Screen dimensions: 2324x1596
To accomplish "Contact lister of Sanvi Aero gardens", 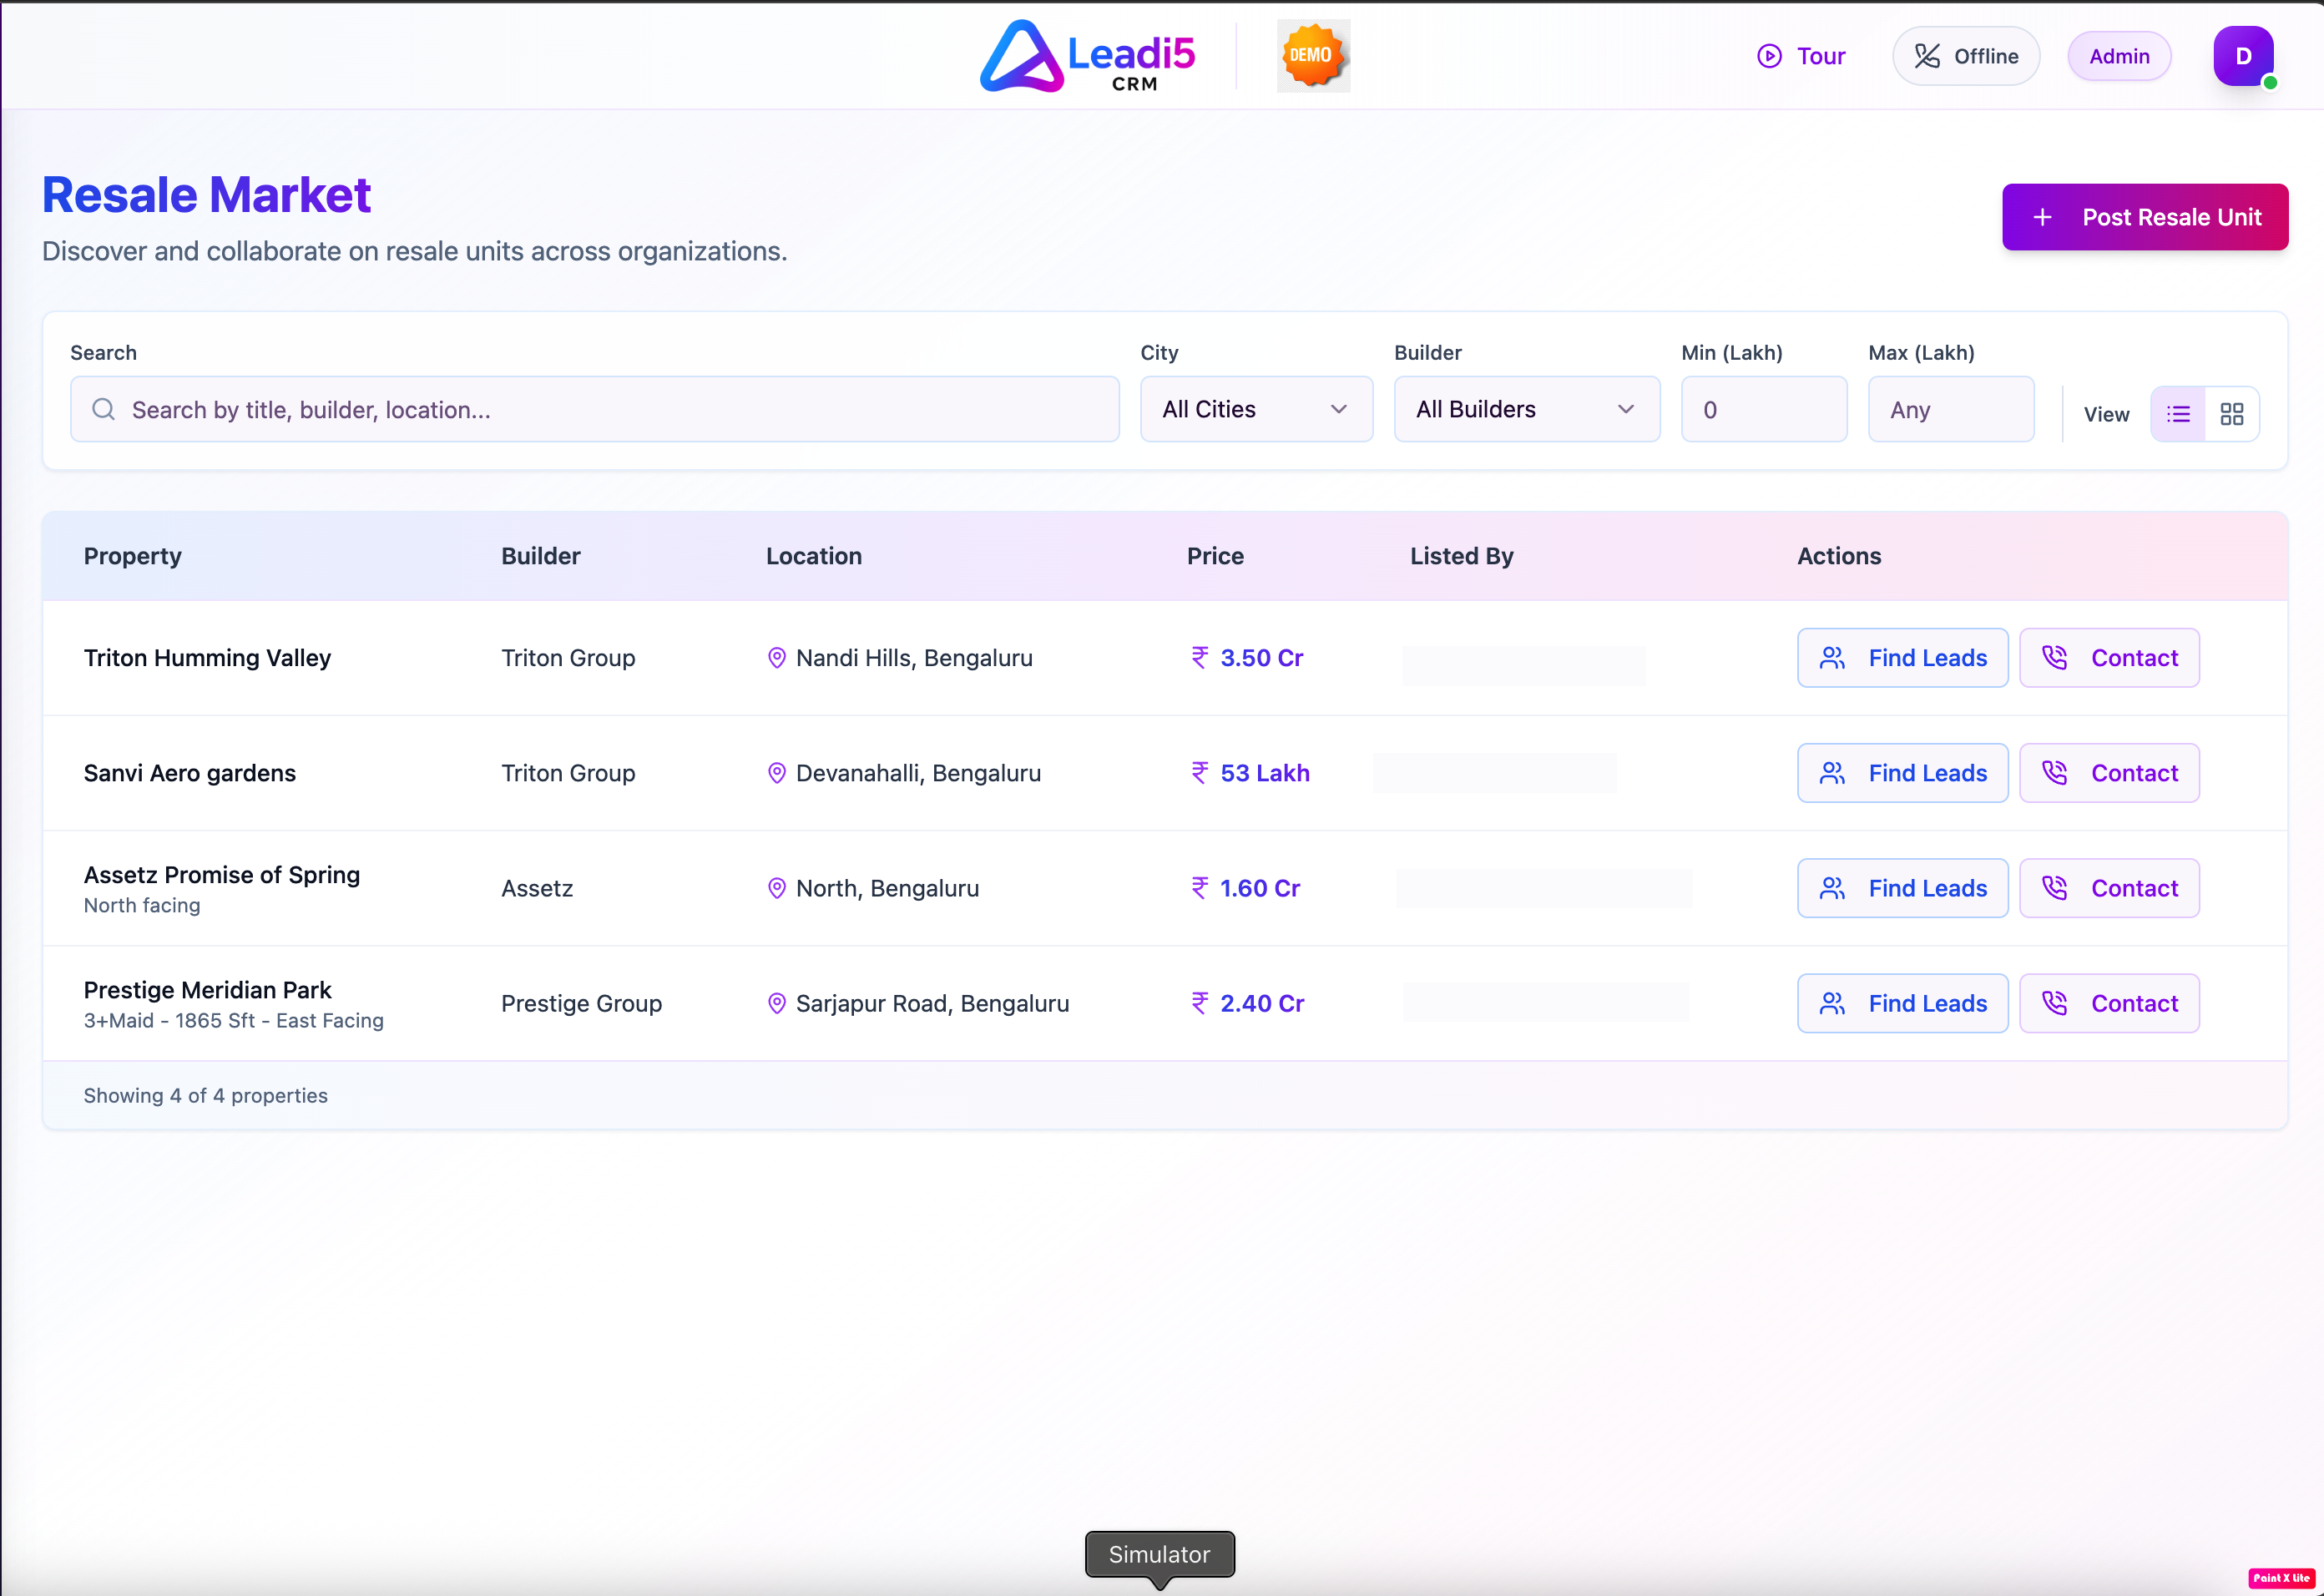I will (2109, 773).
